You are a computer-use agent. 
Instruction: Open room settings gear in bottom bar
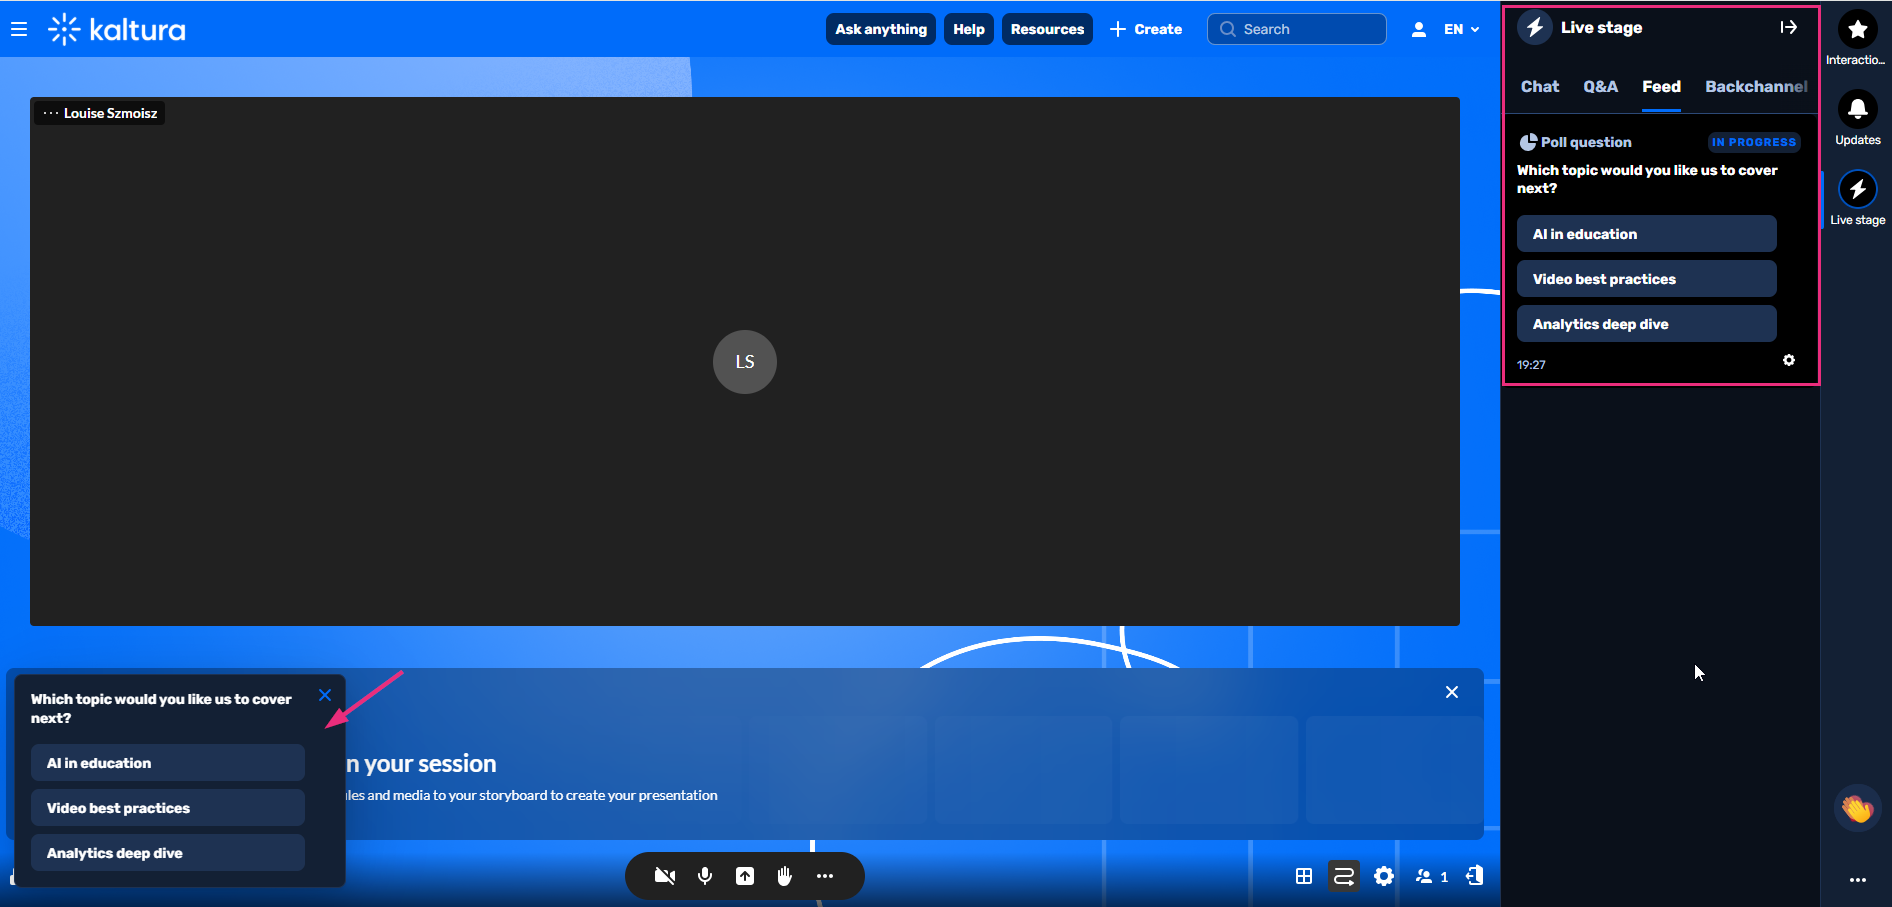(1384, 876)
